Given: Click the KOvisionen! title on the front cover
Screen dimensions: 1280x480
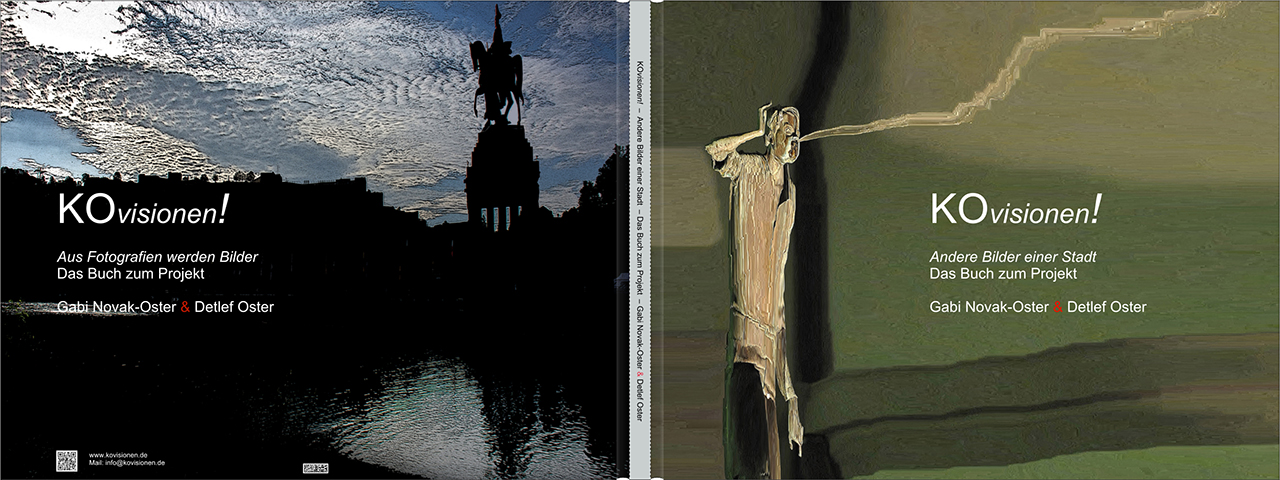Looking at the screenshot, I should click(x=1017, y=210).
